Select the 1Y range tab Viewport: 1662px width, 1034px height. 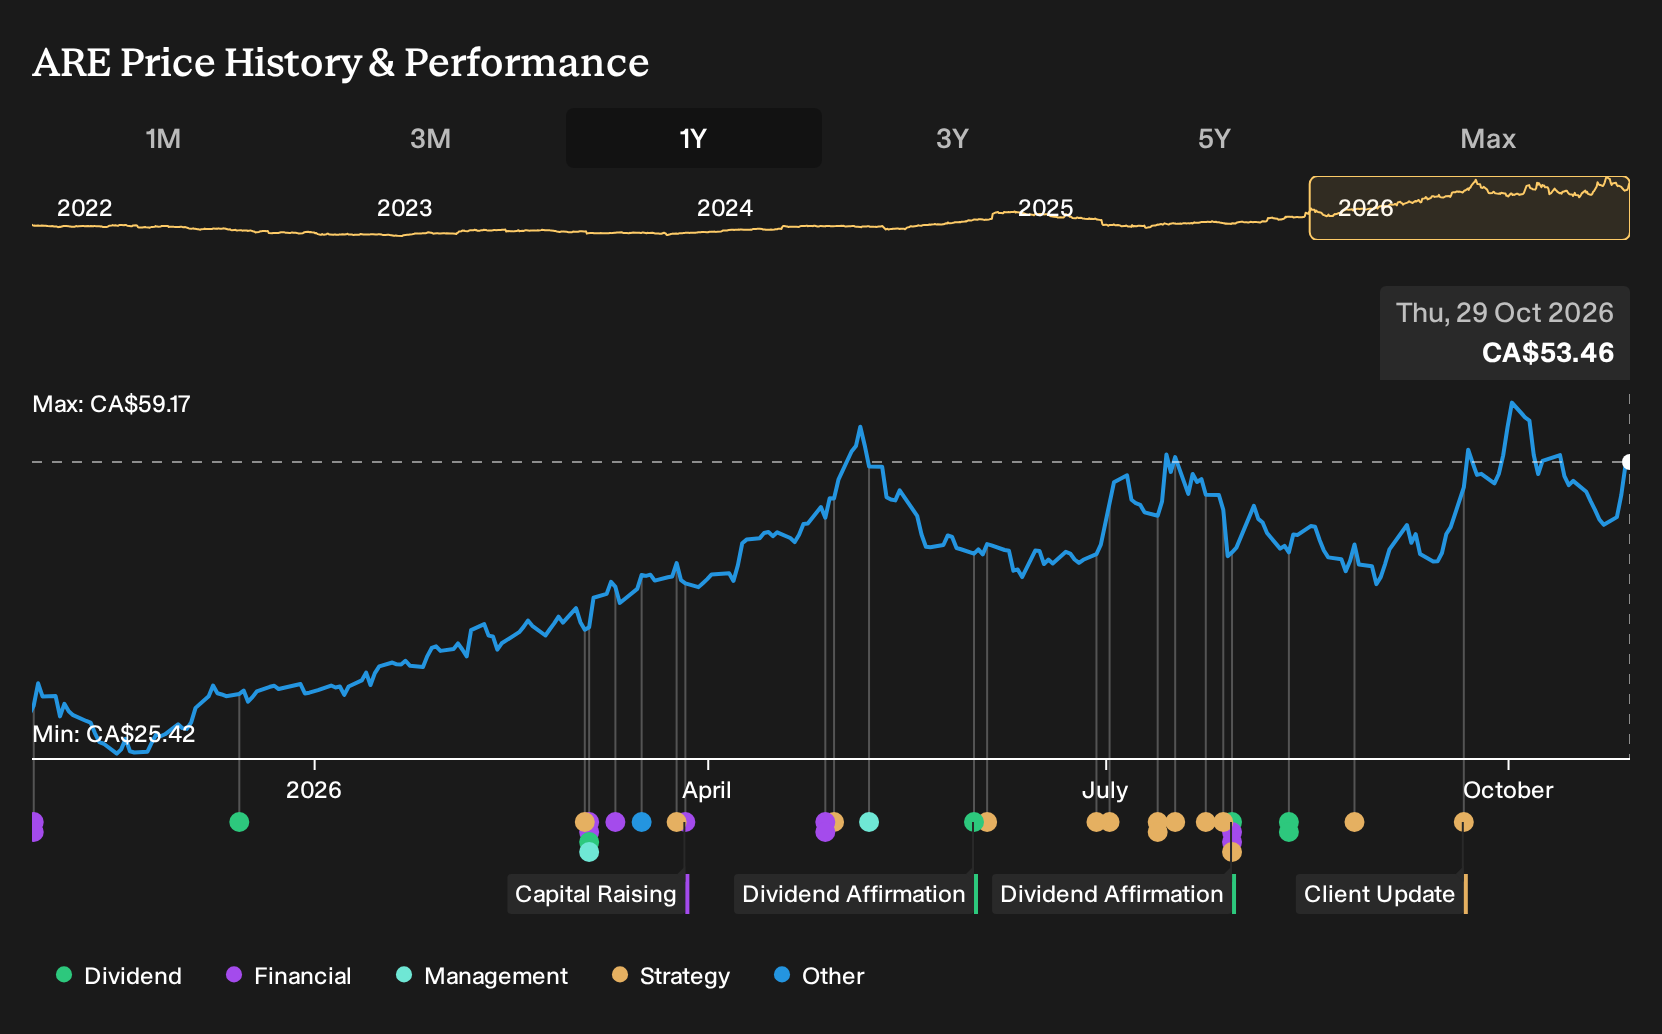(694, 138)
